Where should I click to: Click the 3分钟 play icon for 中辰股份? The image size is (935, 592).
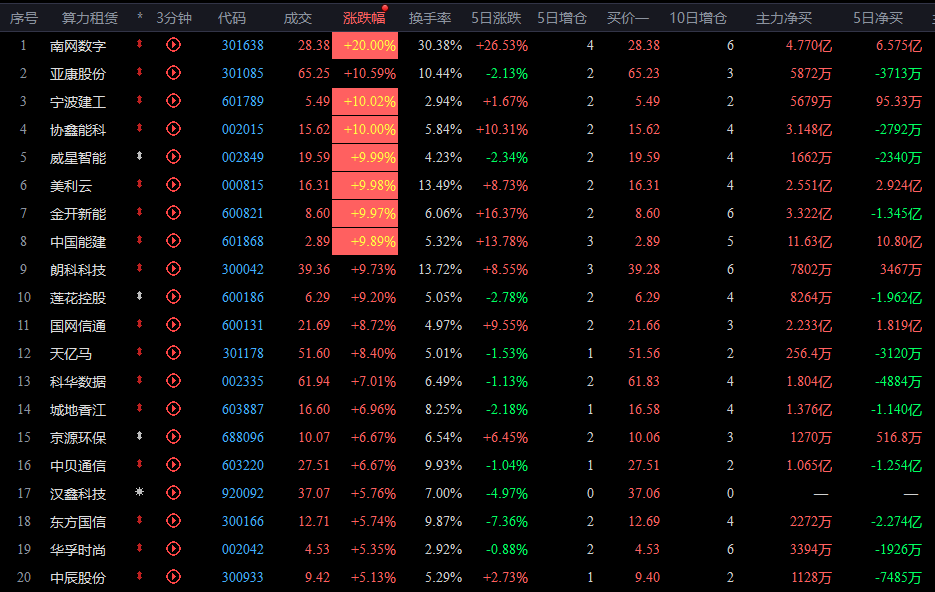click(173, 577)
